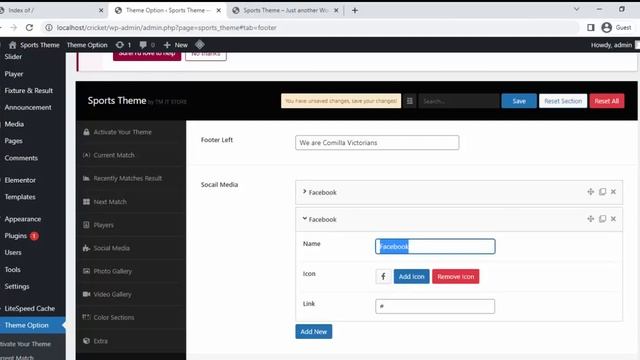
Task: Focus the Link input field
Action: (x=435, y=306)
